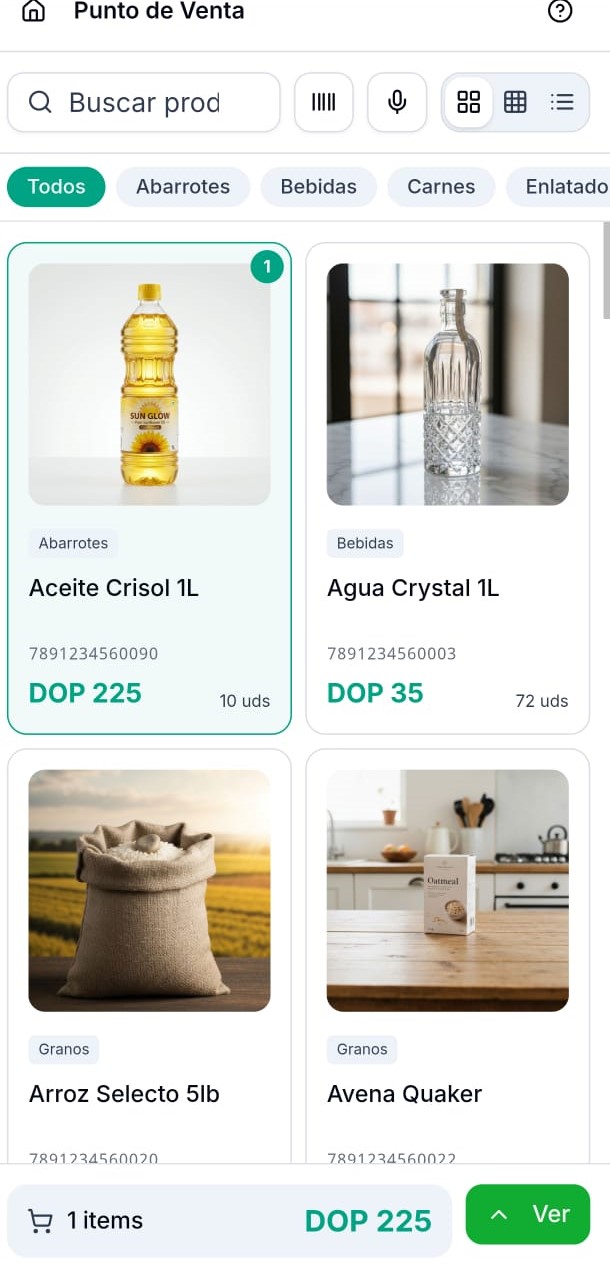
Task: Click the vertical page scrollbar
Action: (605, 270)
